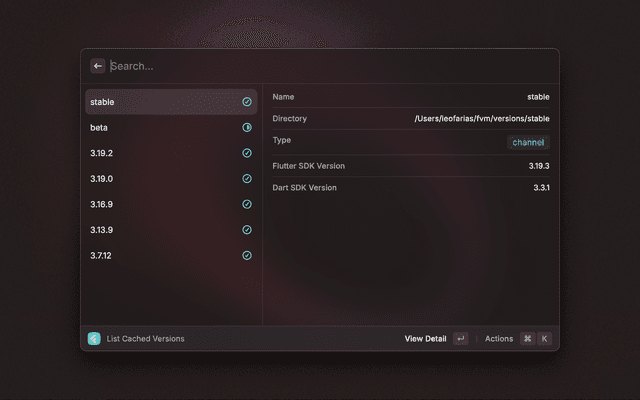Select version 3.19.2 in the list

coord(160,153)
